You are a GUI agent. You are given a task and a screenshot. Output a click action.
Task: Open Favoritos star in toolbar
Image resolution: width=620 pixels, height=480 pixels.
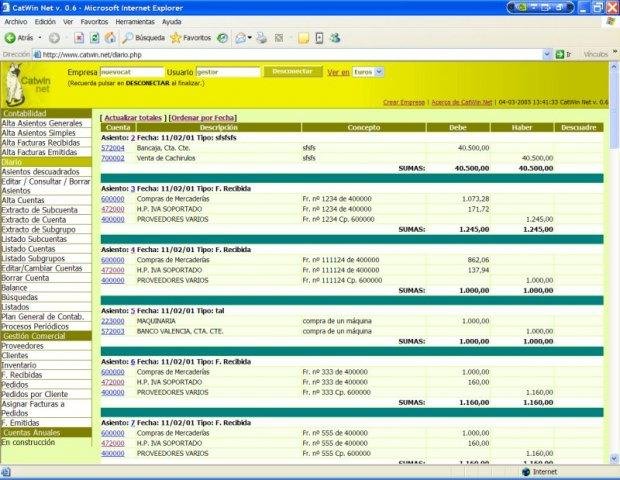coord(191,38)
